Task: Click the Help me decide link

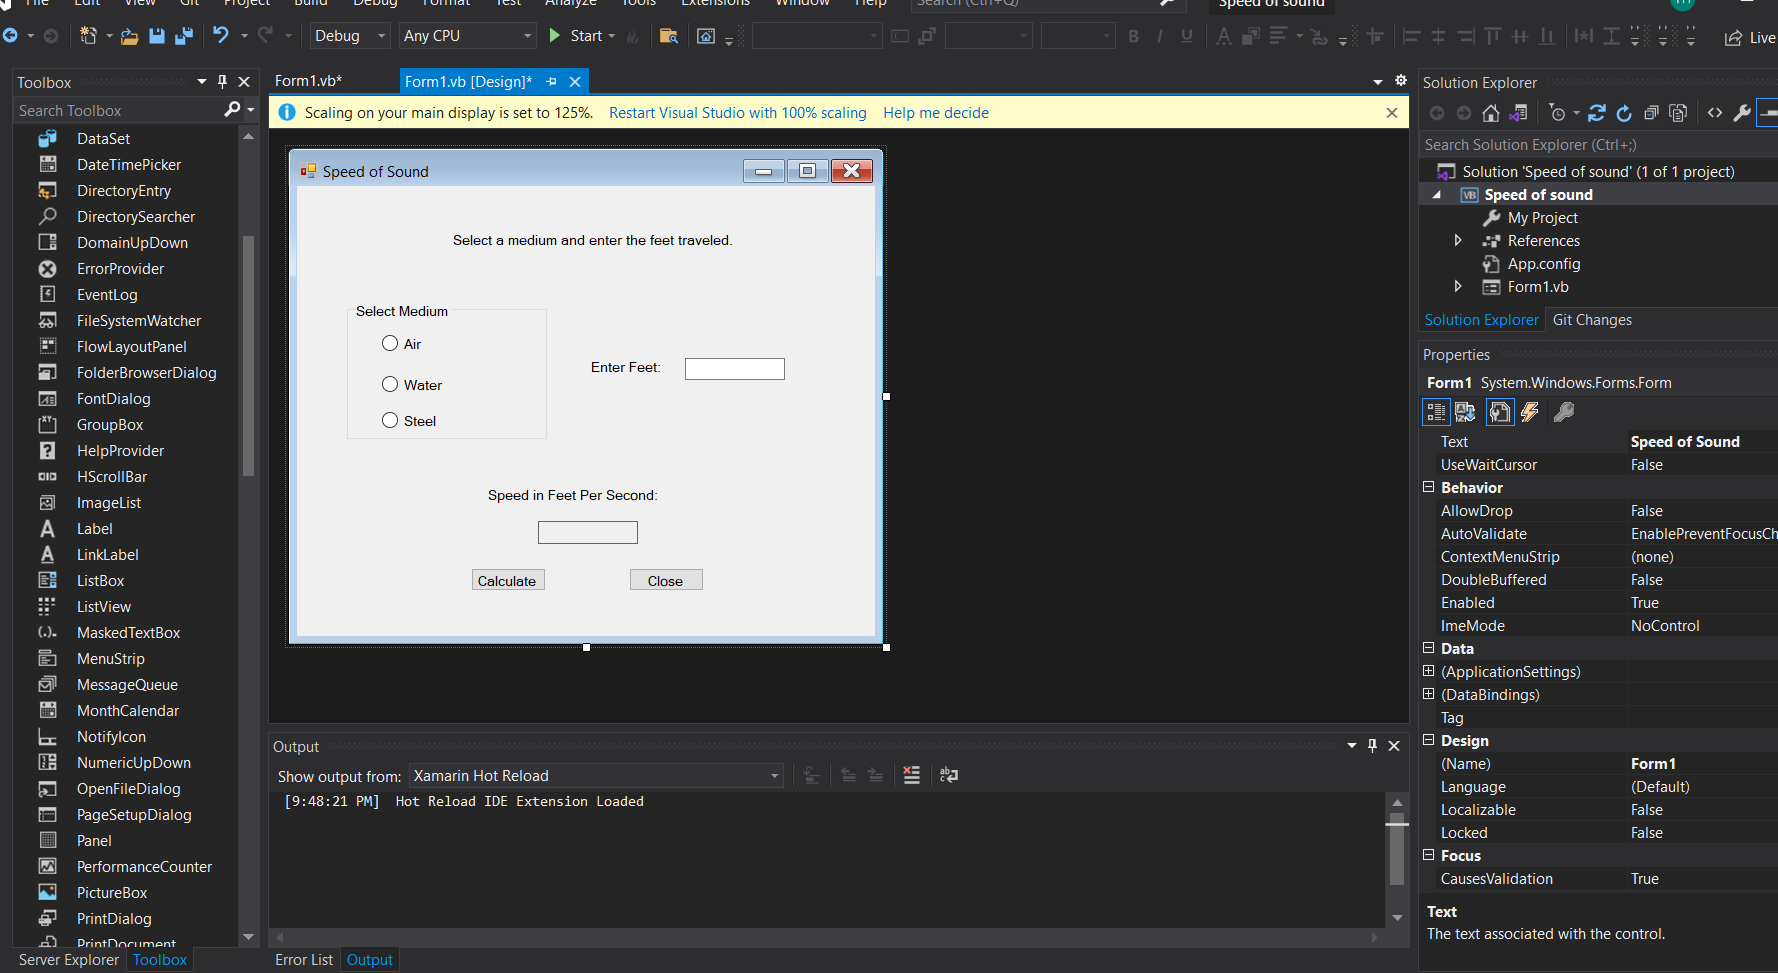Action: tap(936, 113)
